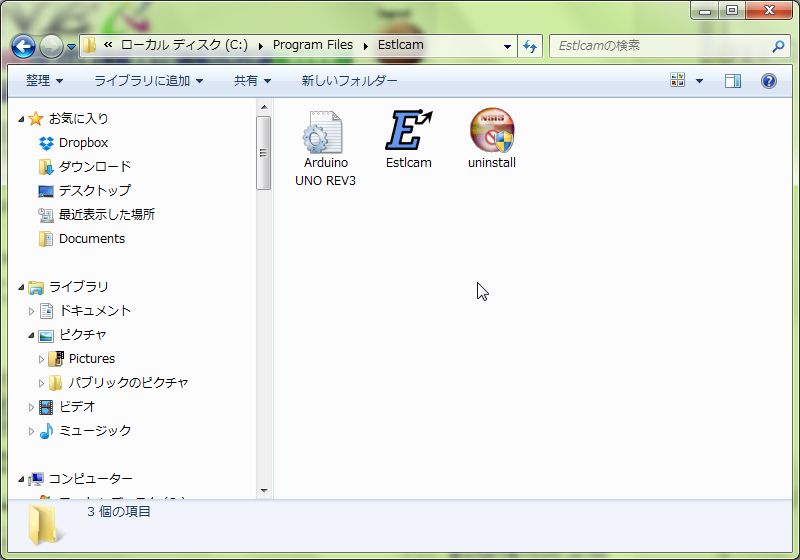800x560 pixels.
Task: Click Program Files in the breadcrumb path
Action: point(312,45)
